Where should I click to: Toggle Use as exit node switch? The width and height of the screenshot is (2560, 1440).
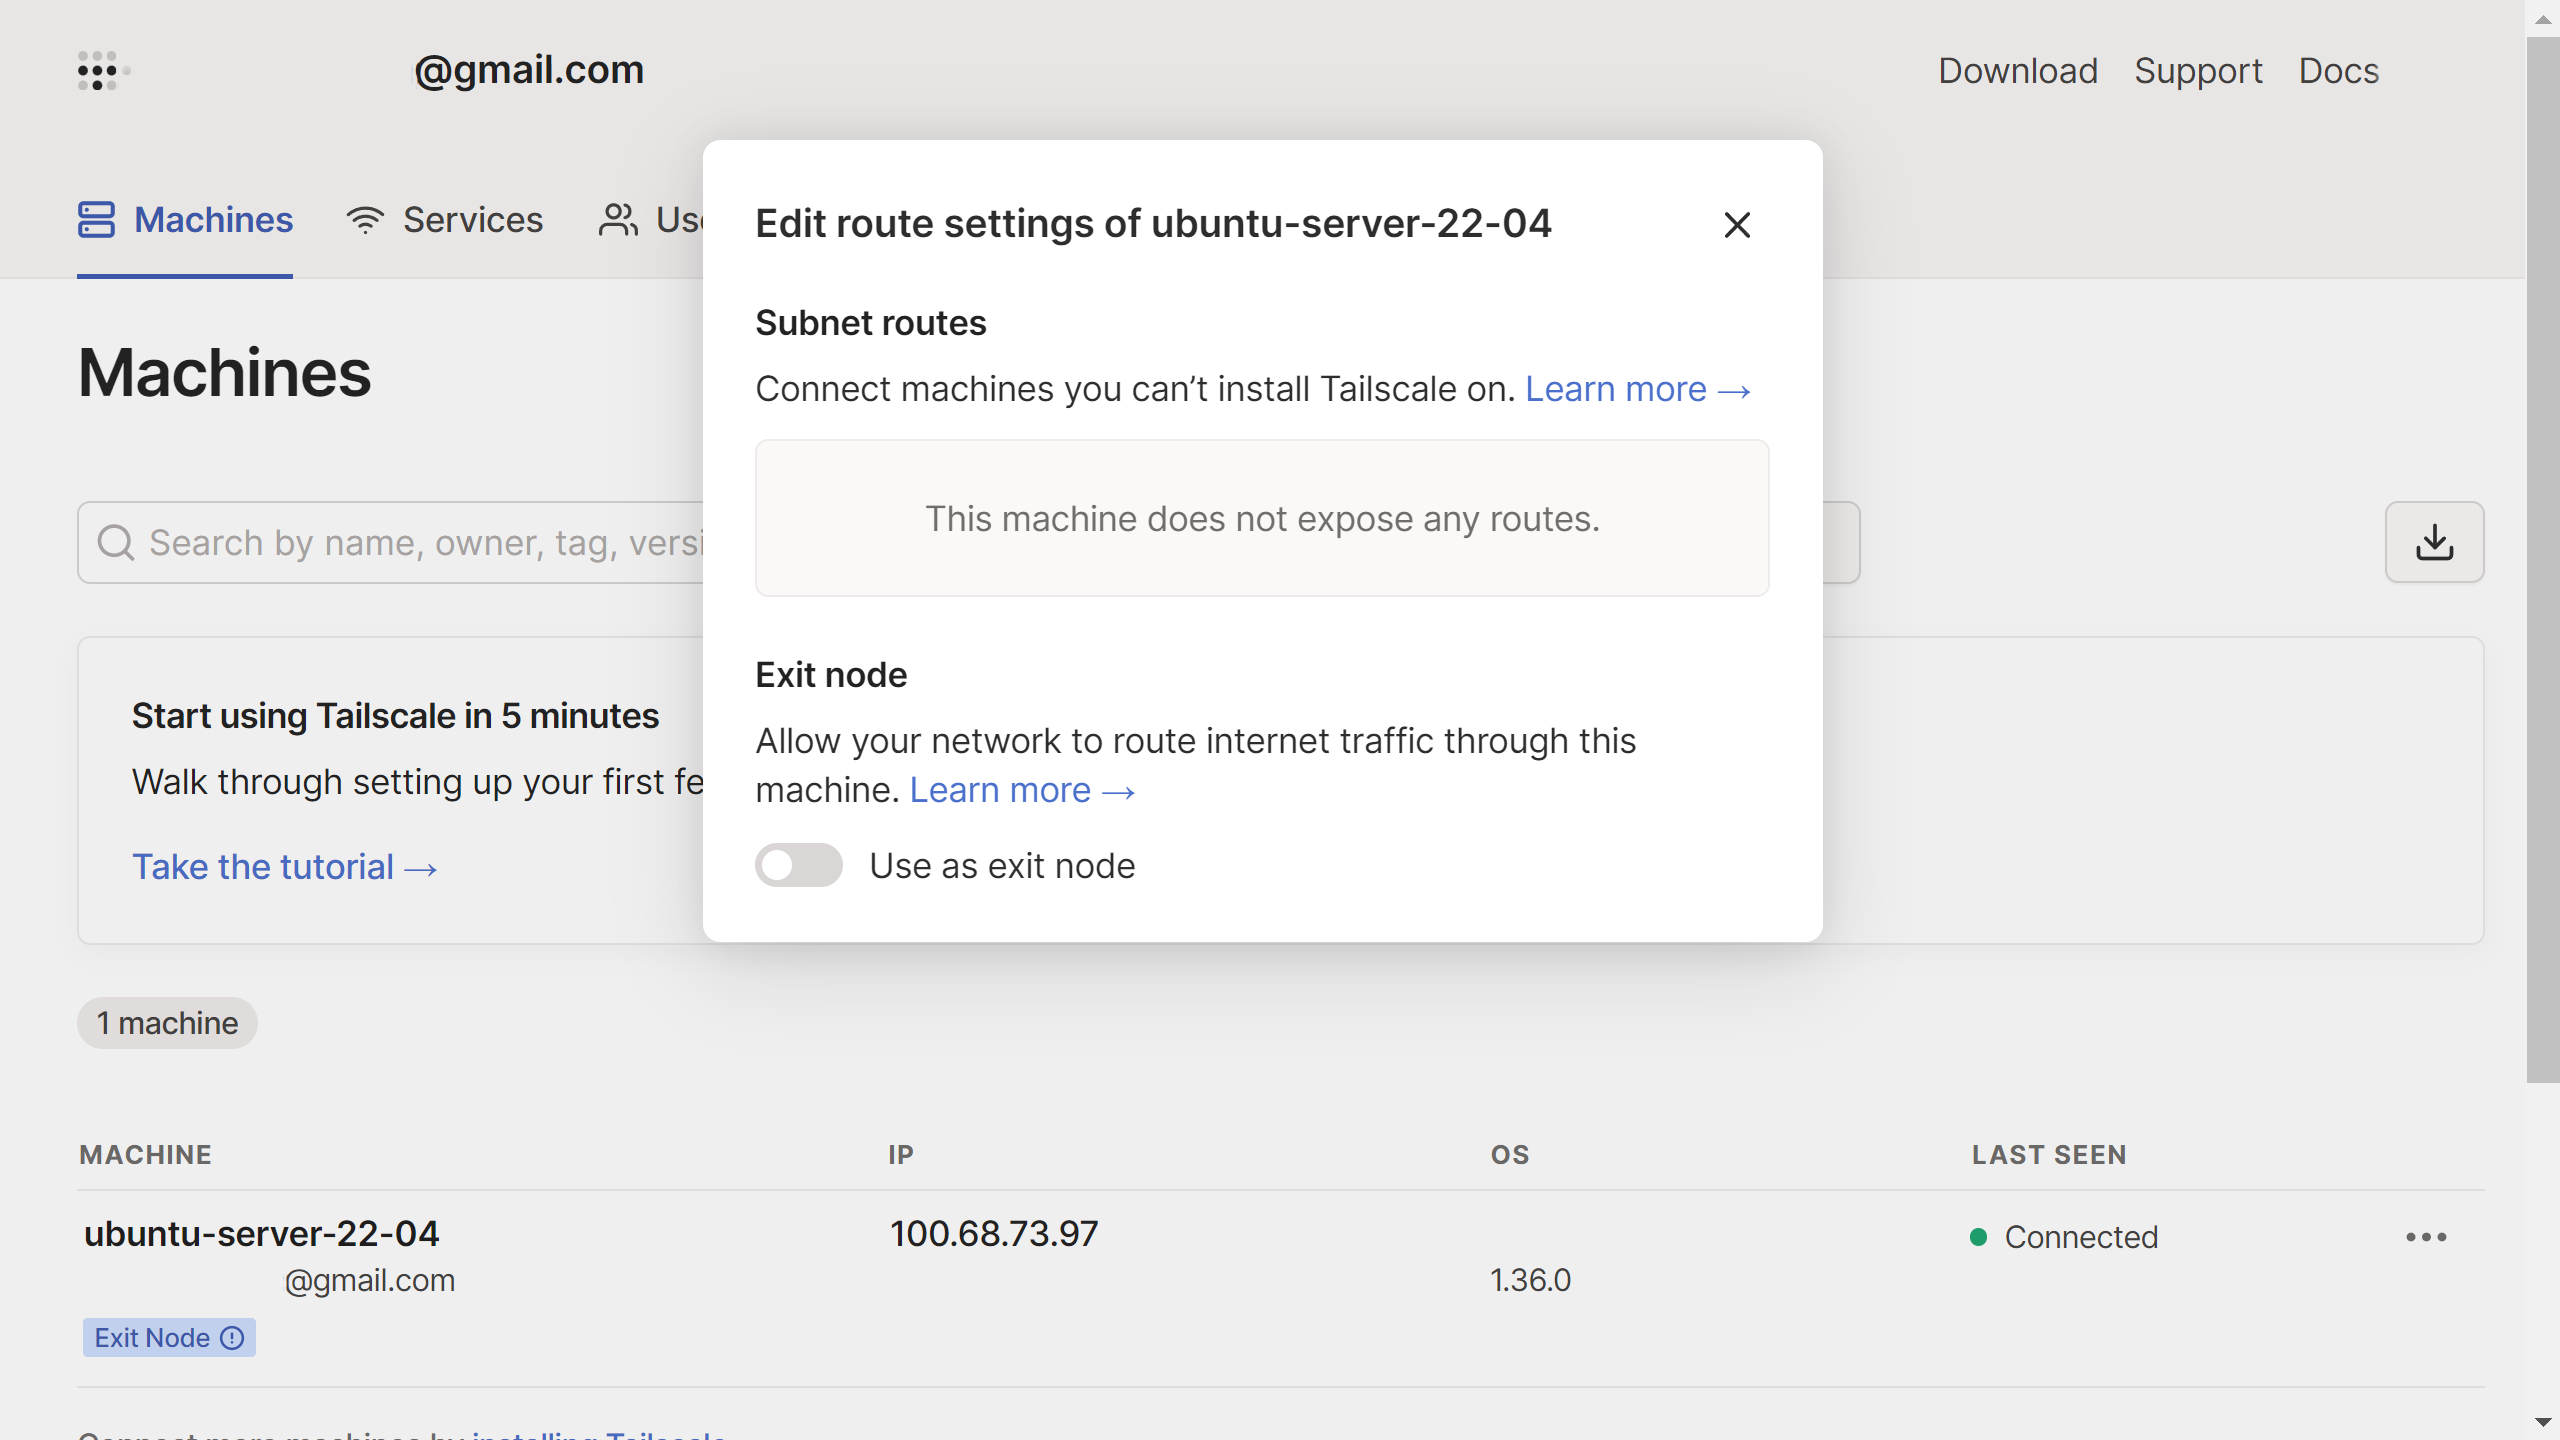[798, 865]
